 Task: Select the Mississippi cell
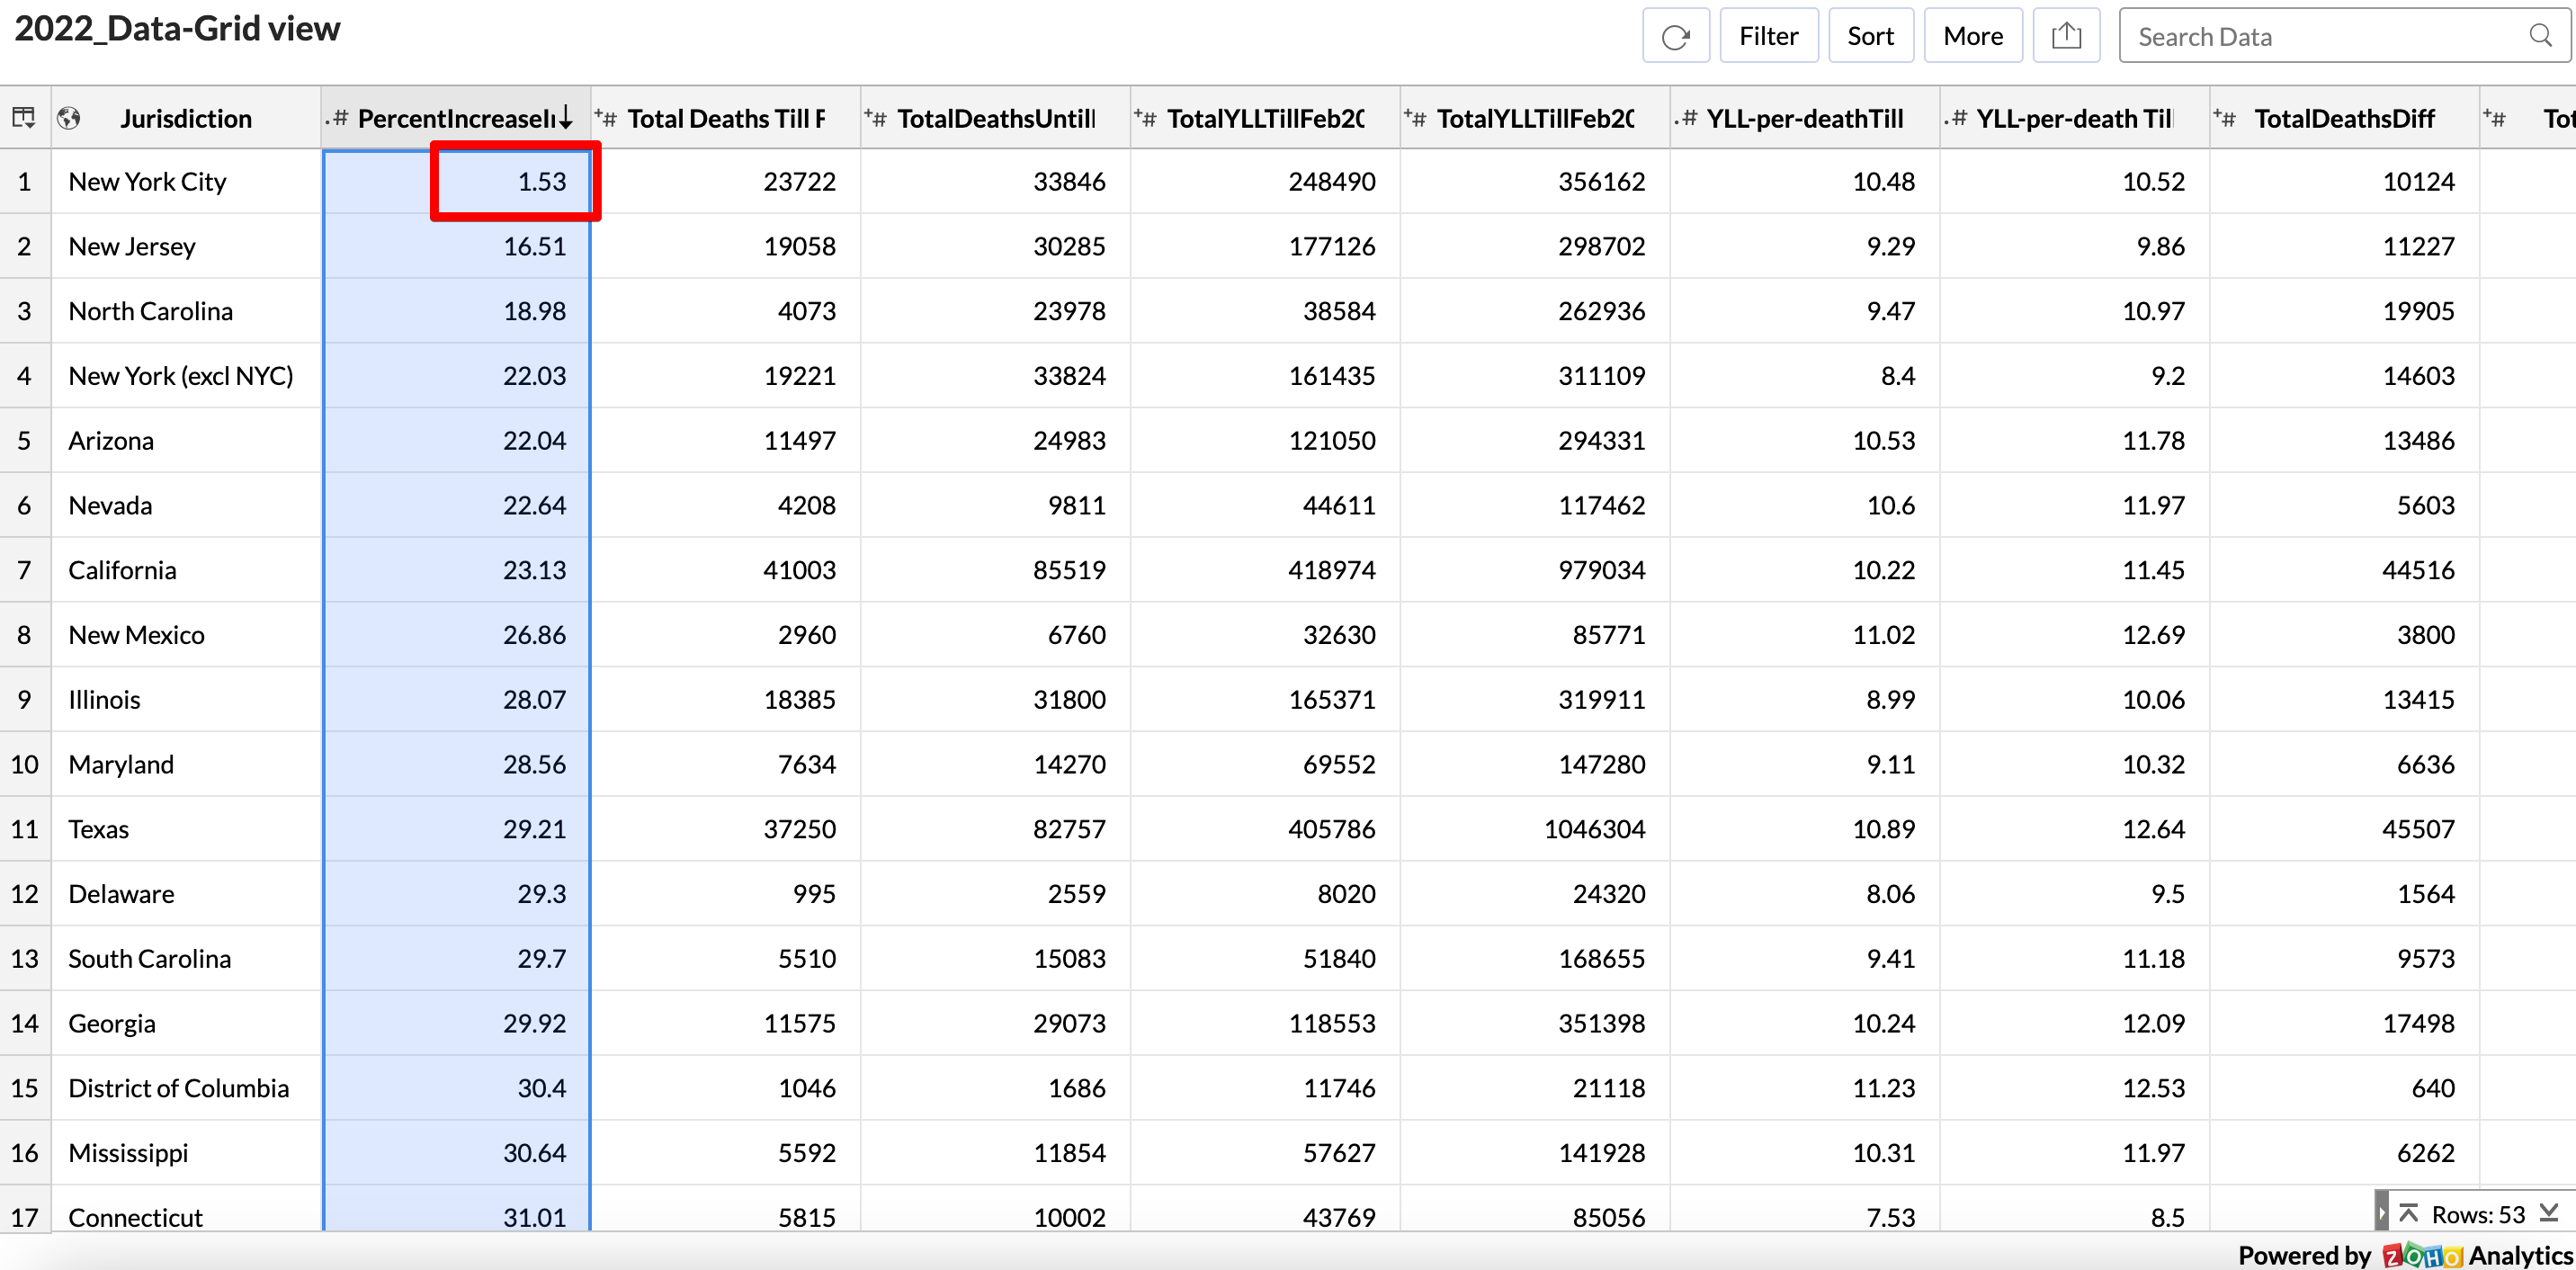coord(186,1153)
